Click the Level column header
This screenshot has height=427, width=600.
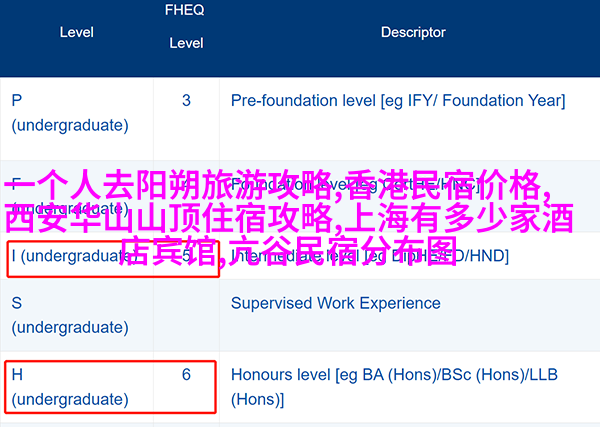77,33
